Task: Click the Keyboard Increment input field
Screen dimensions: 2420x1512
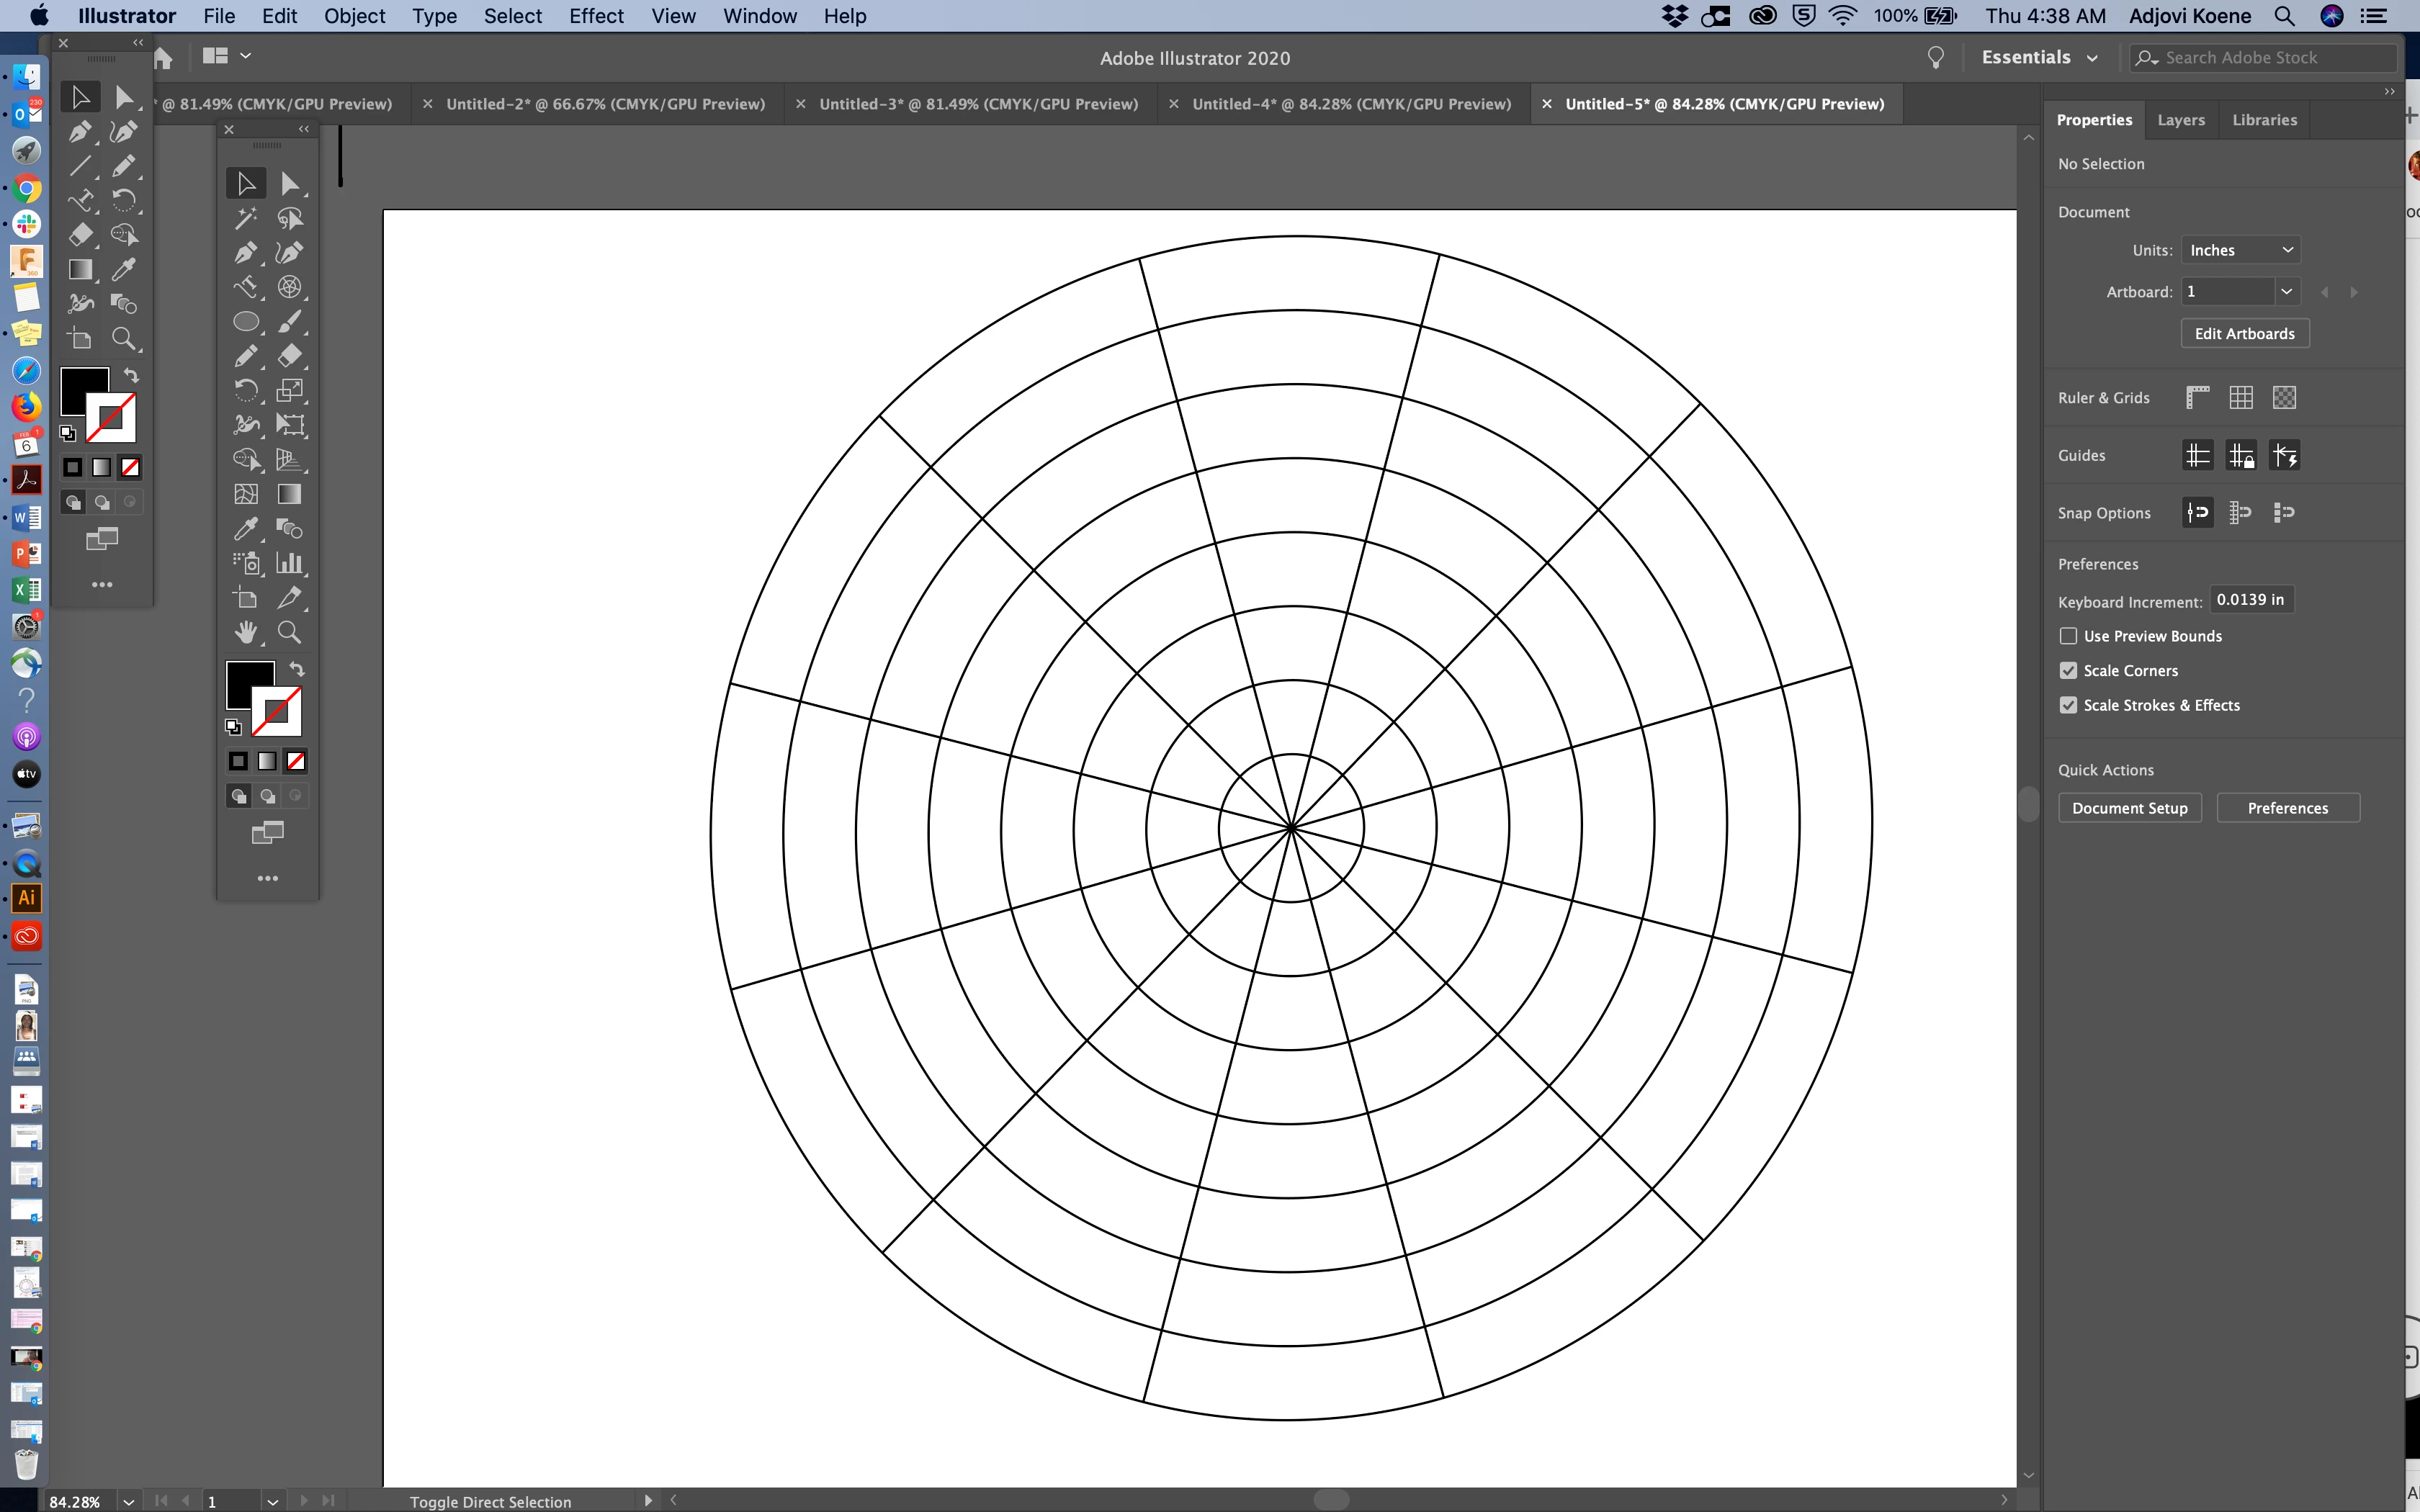Action: click(x=2250, y=600)
